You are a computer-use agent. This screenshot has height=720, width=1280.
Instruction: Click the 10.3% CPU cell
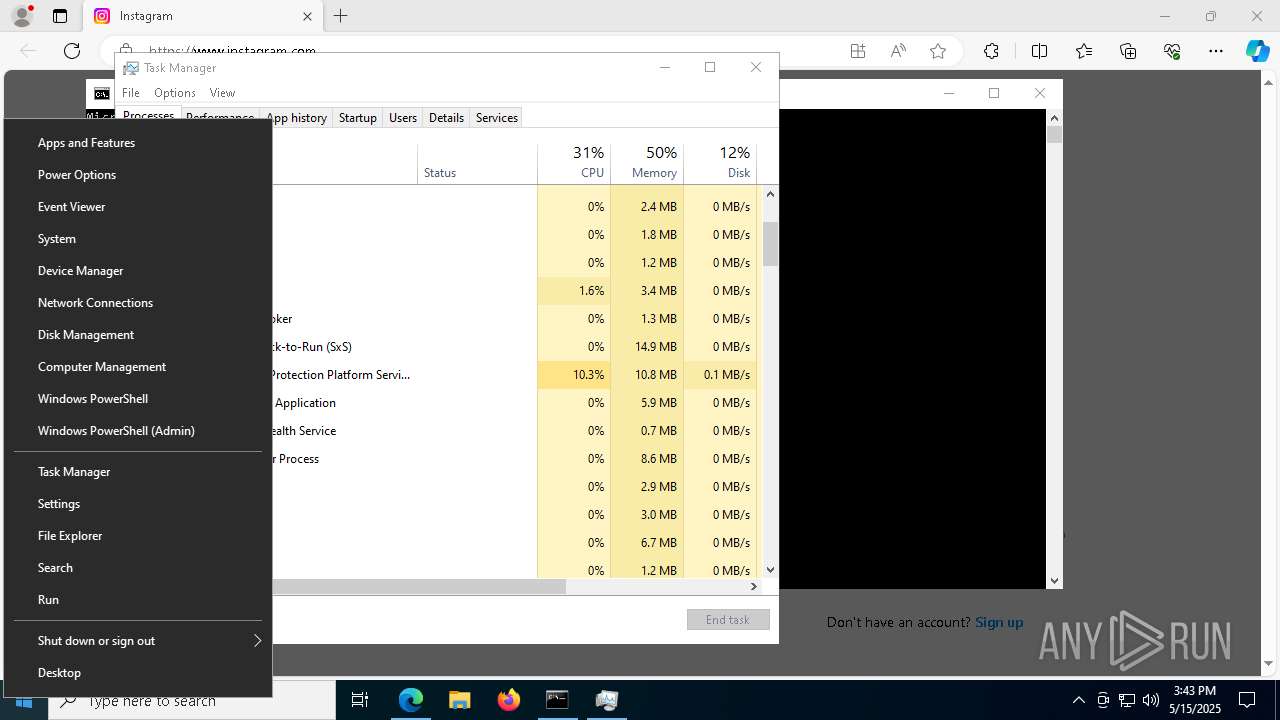click(574, 375)
